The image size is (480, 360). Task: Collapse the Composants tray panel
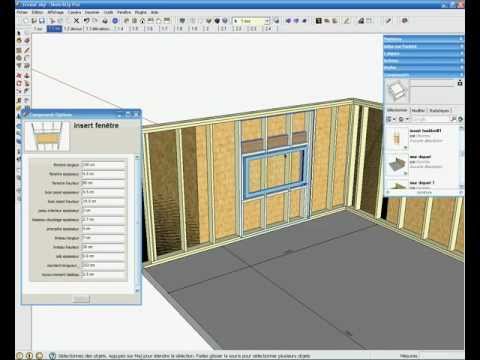pos(424,75)
